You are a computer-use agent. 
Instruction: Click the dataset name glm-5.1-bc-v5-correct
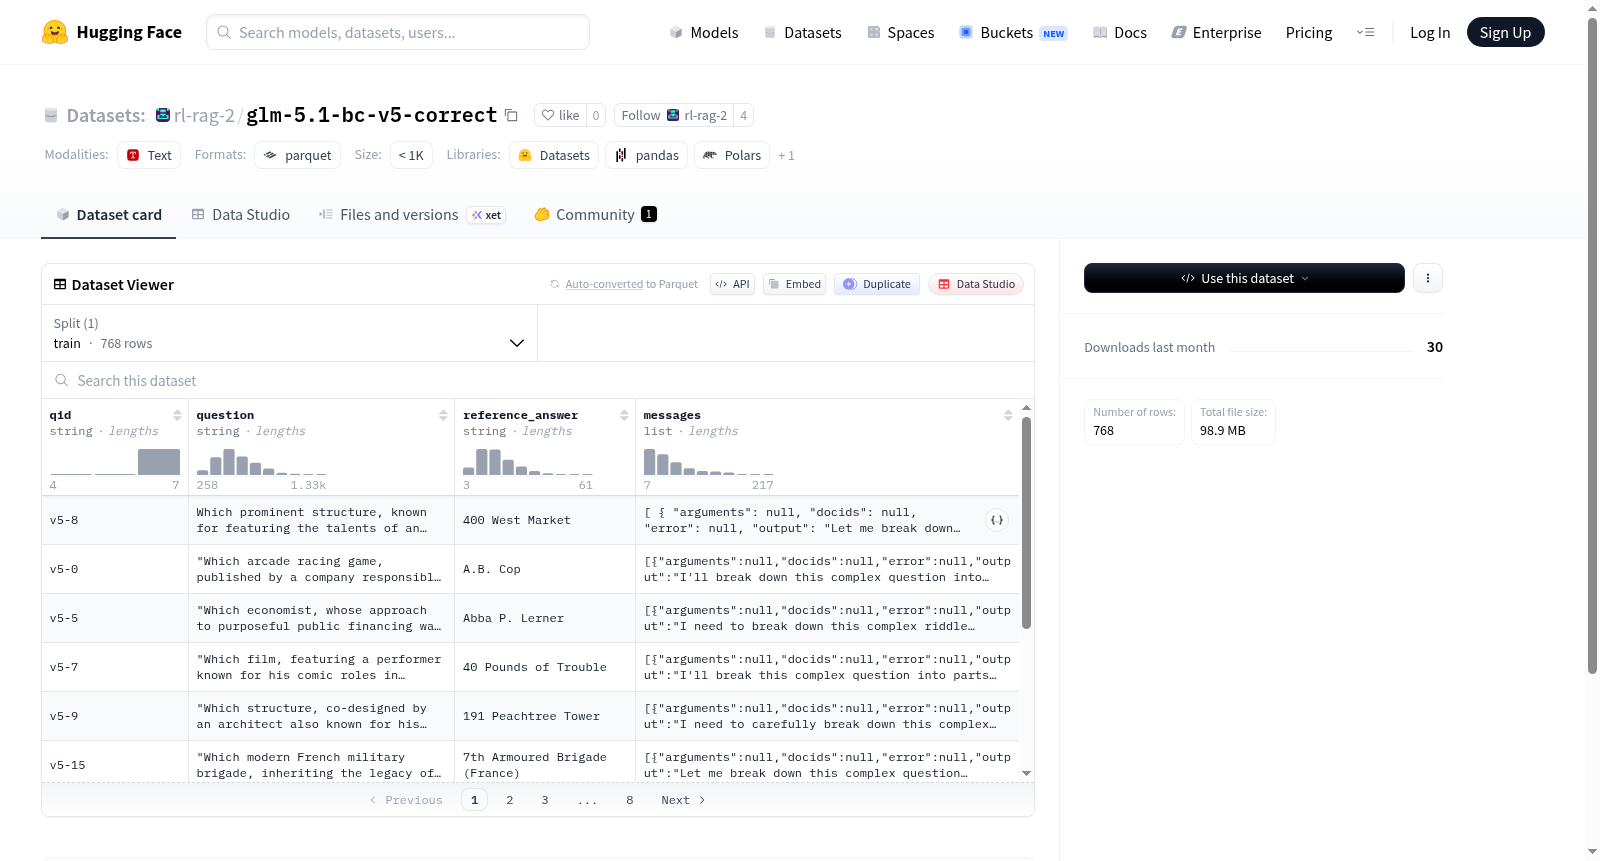click(372, 115)
